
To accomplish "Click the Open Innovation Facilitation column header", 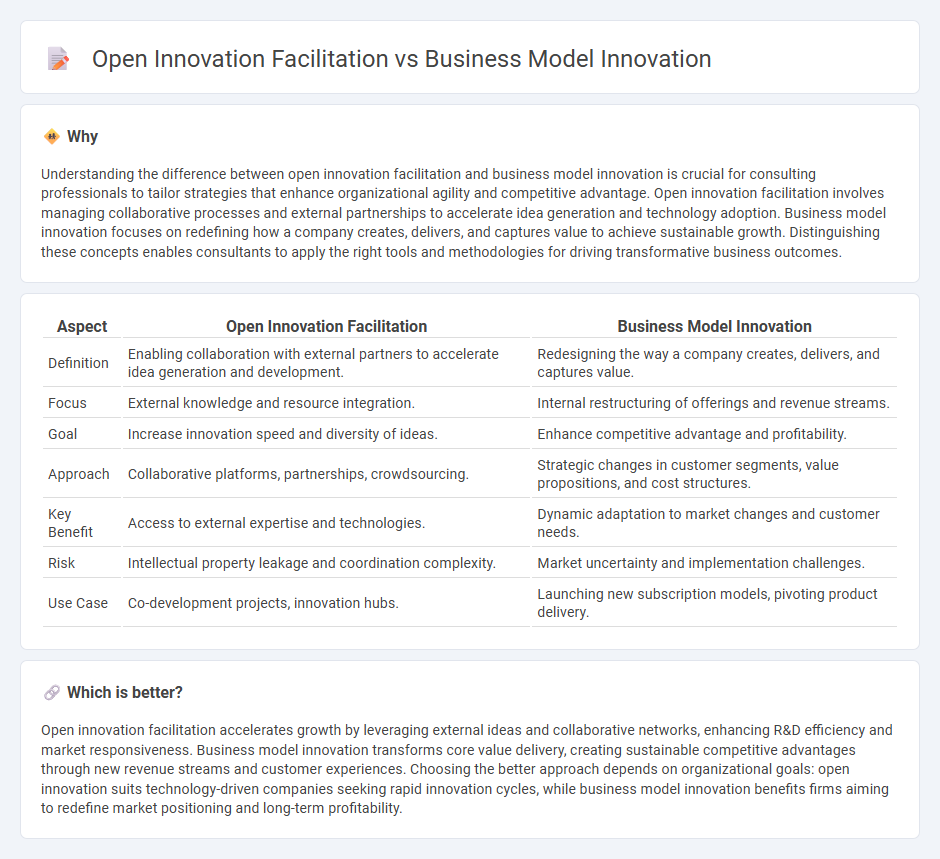I will click(326, 327).
